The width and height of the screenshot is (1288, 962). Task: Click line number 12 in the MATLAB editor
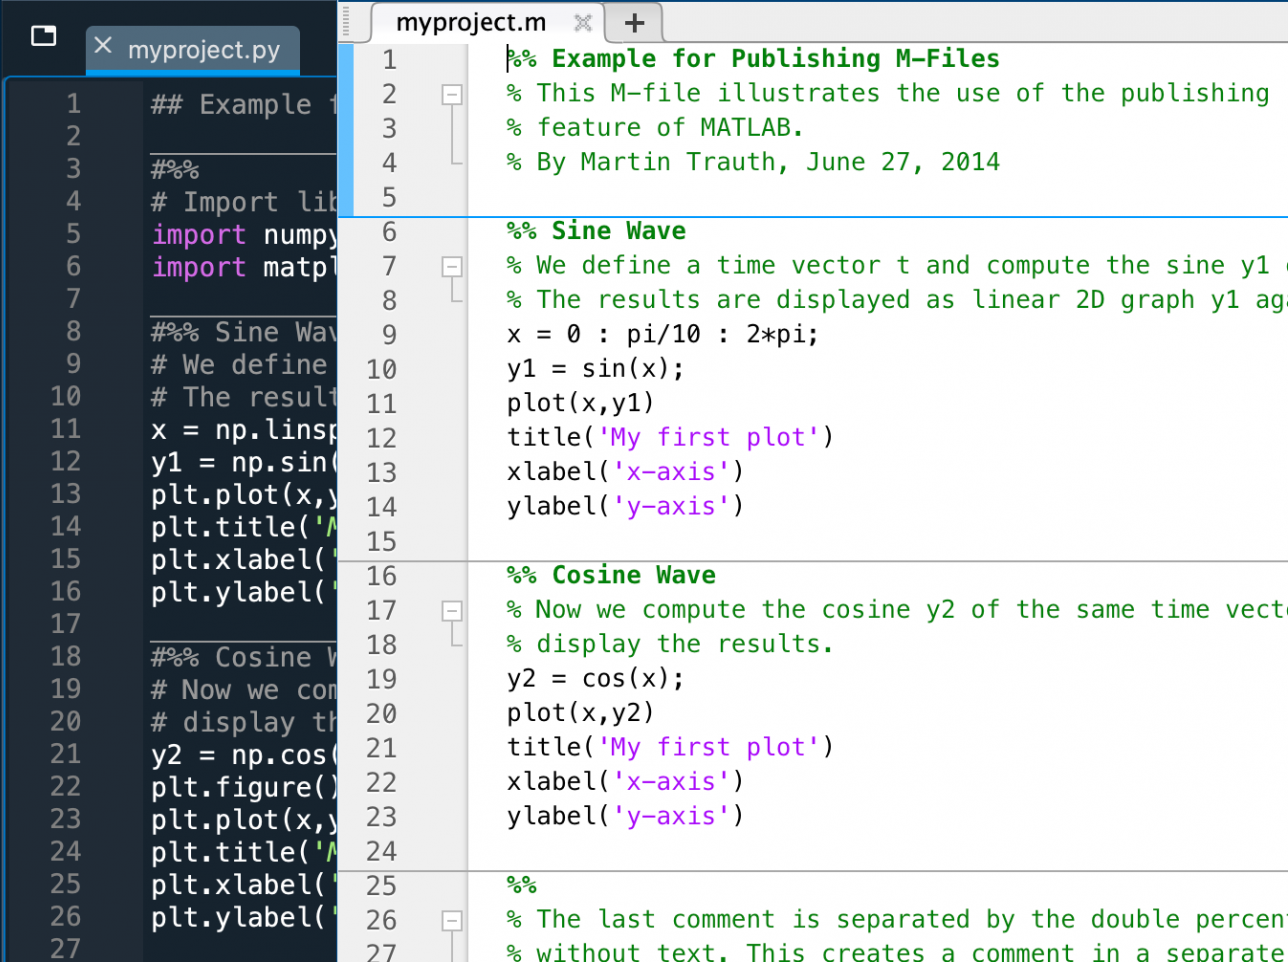(381, 438)
